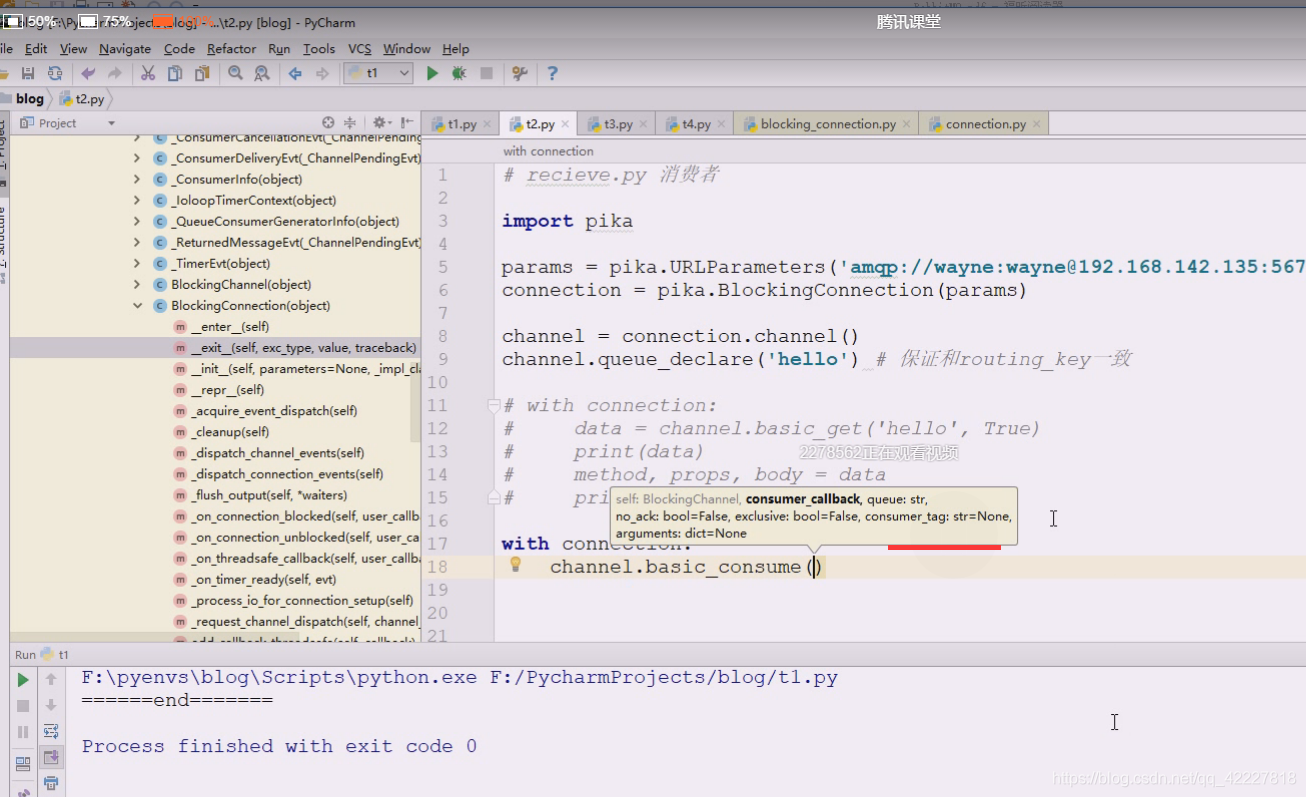Navigate back with the blue left arrow
This screenshot has height=797, width=1306.
pos(295,73)
